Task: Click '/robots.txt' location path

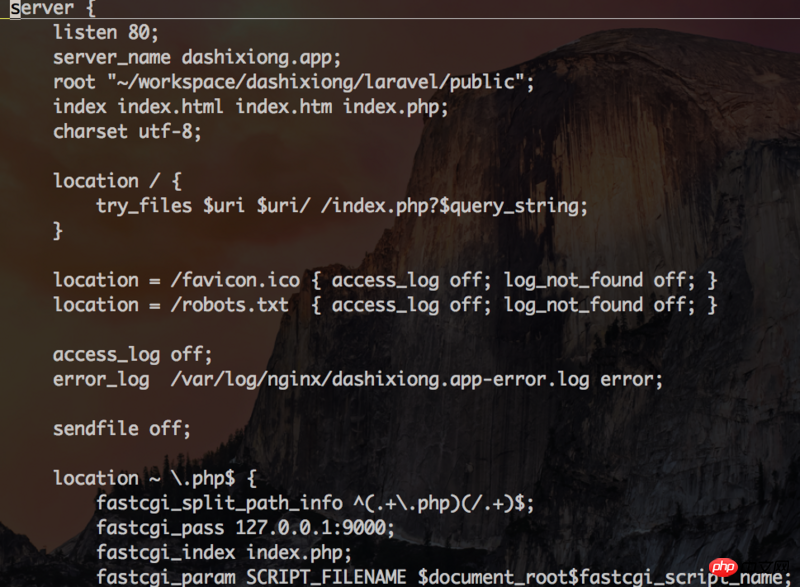Action: (x=230, y=305)
